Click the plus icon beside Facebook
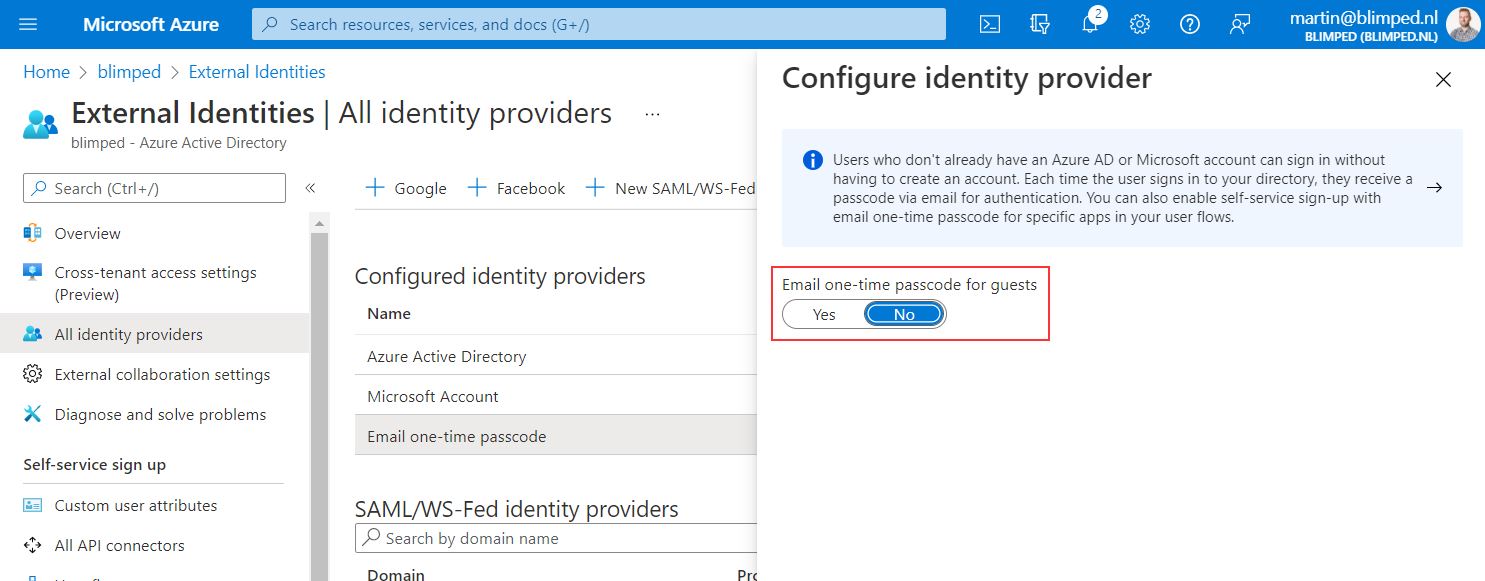This screenshot has width=1485, height=581. pos(477,188)
